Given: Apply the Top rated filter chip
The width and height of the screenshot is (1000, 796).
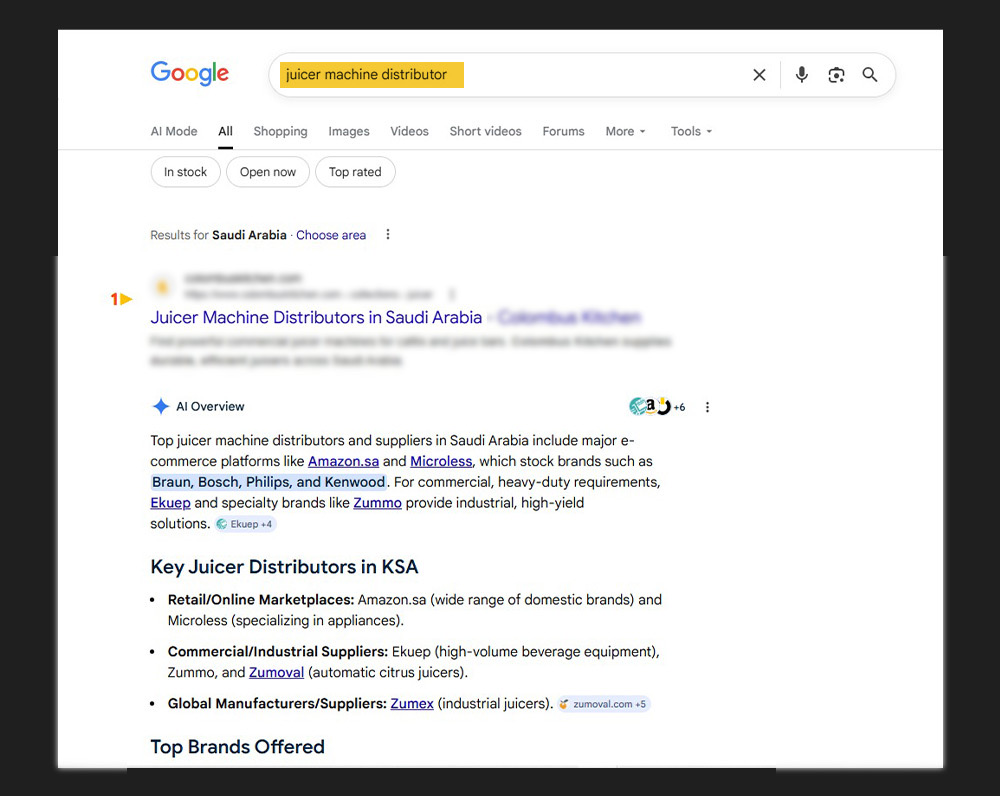Looking at the screenshot, I should click(x=355, y=172).
